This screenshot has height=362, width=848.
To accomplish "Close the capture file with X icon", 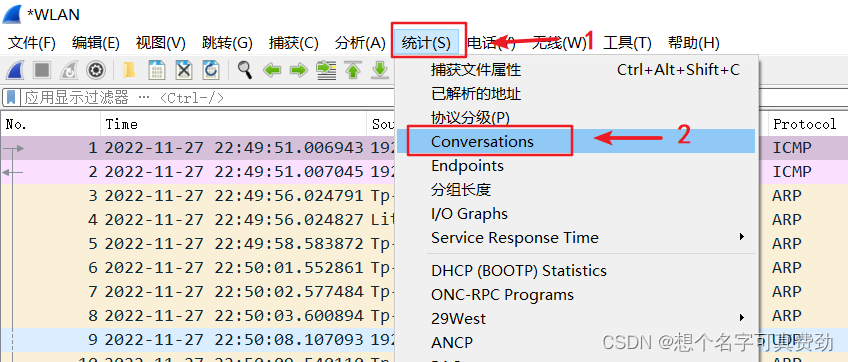I will pyautogui.click(x=184, y=70).
